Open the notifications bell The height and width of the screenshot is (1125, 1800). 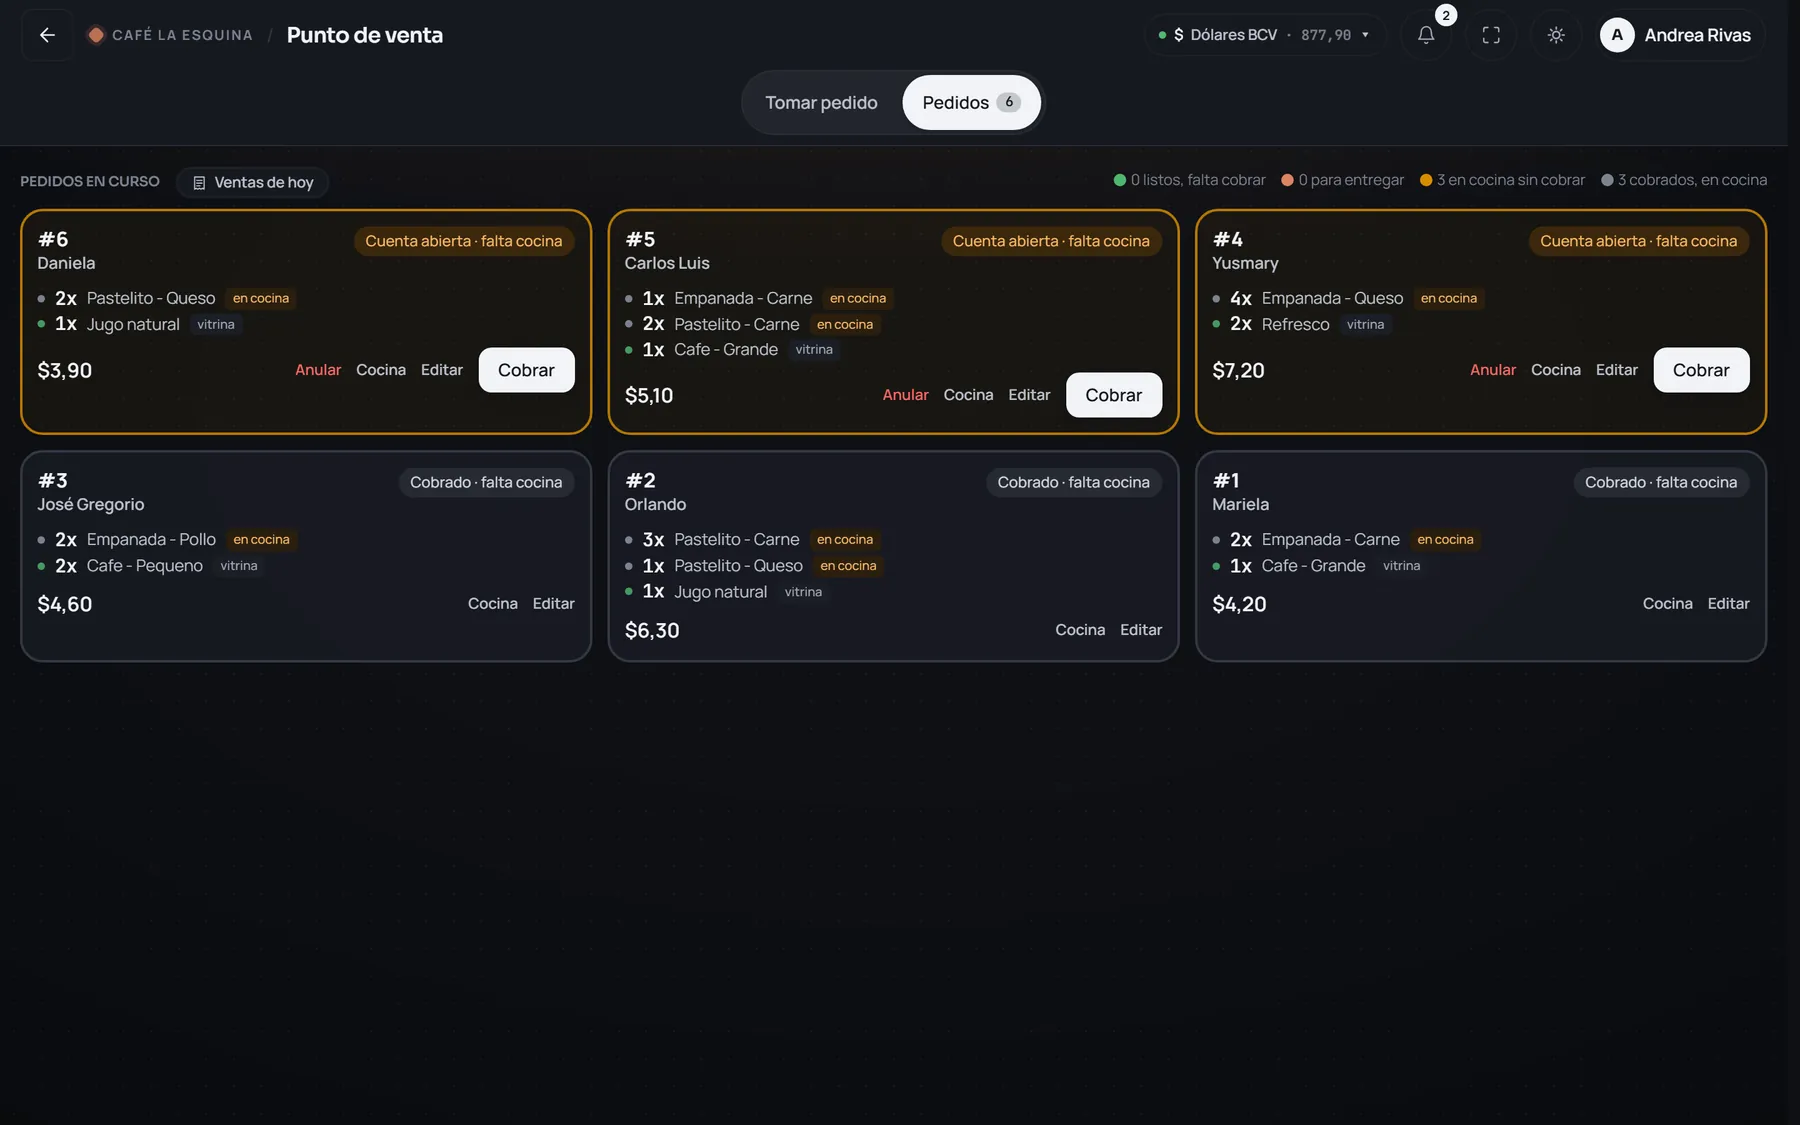1426,35
